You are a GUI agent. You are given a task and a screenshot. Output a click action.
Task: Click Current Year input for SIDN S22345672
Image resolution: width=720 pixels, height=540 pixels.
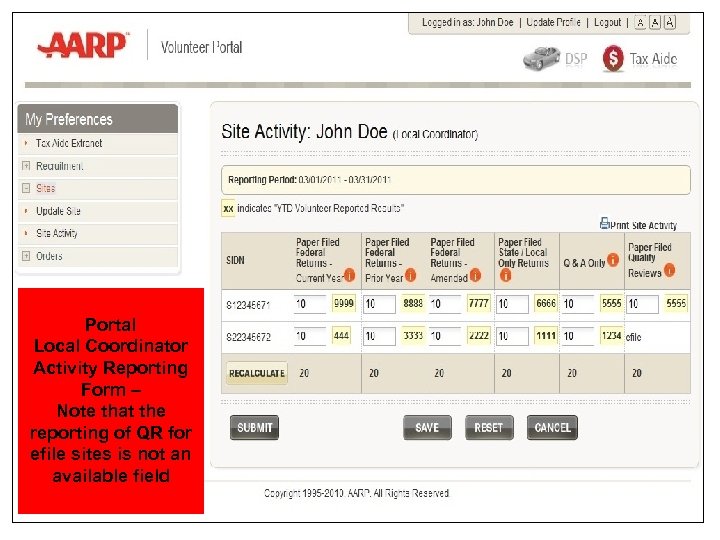[x=310, y=336]
